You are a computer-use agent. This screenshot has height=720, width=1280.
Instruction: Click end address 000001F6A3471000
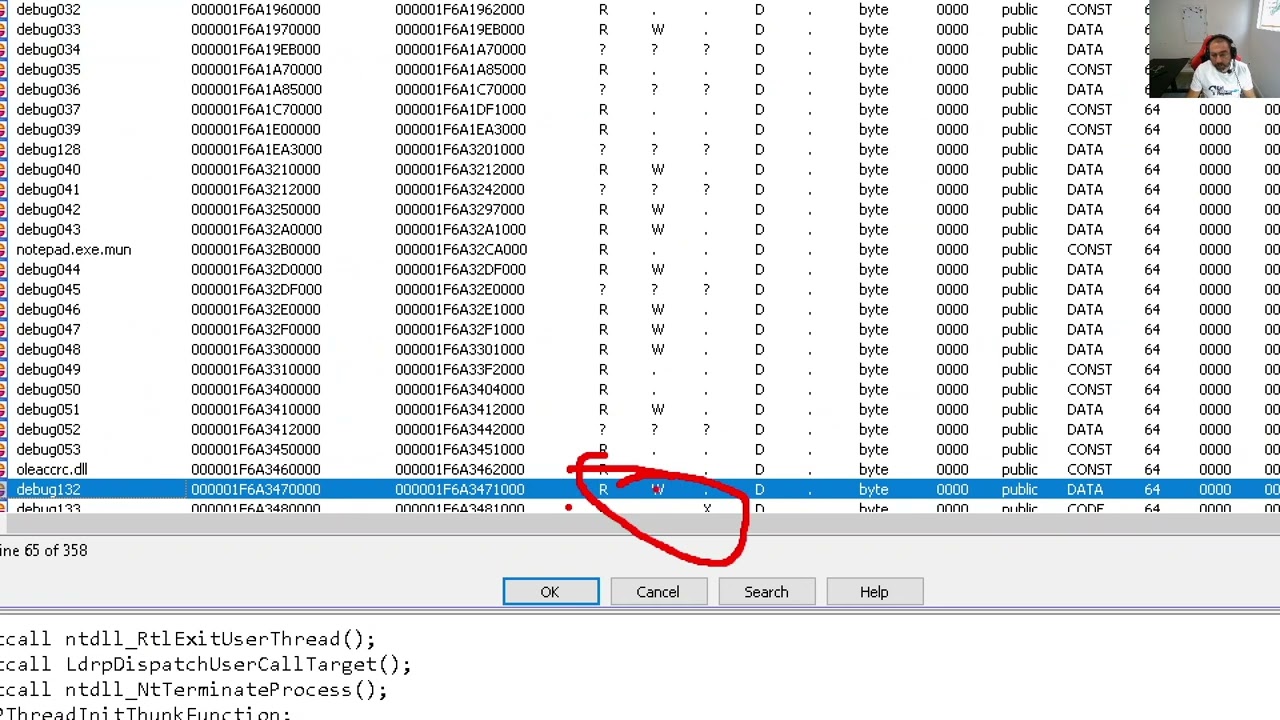[x=460, y=489]
